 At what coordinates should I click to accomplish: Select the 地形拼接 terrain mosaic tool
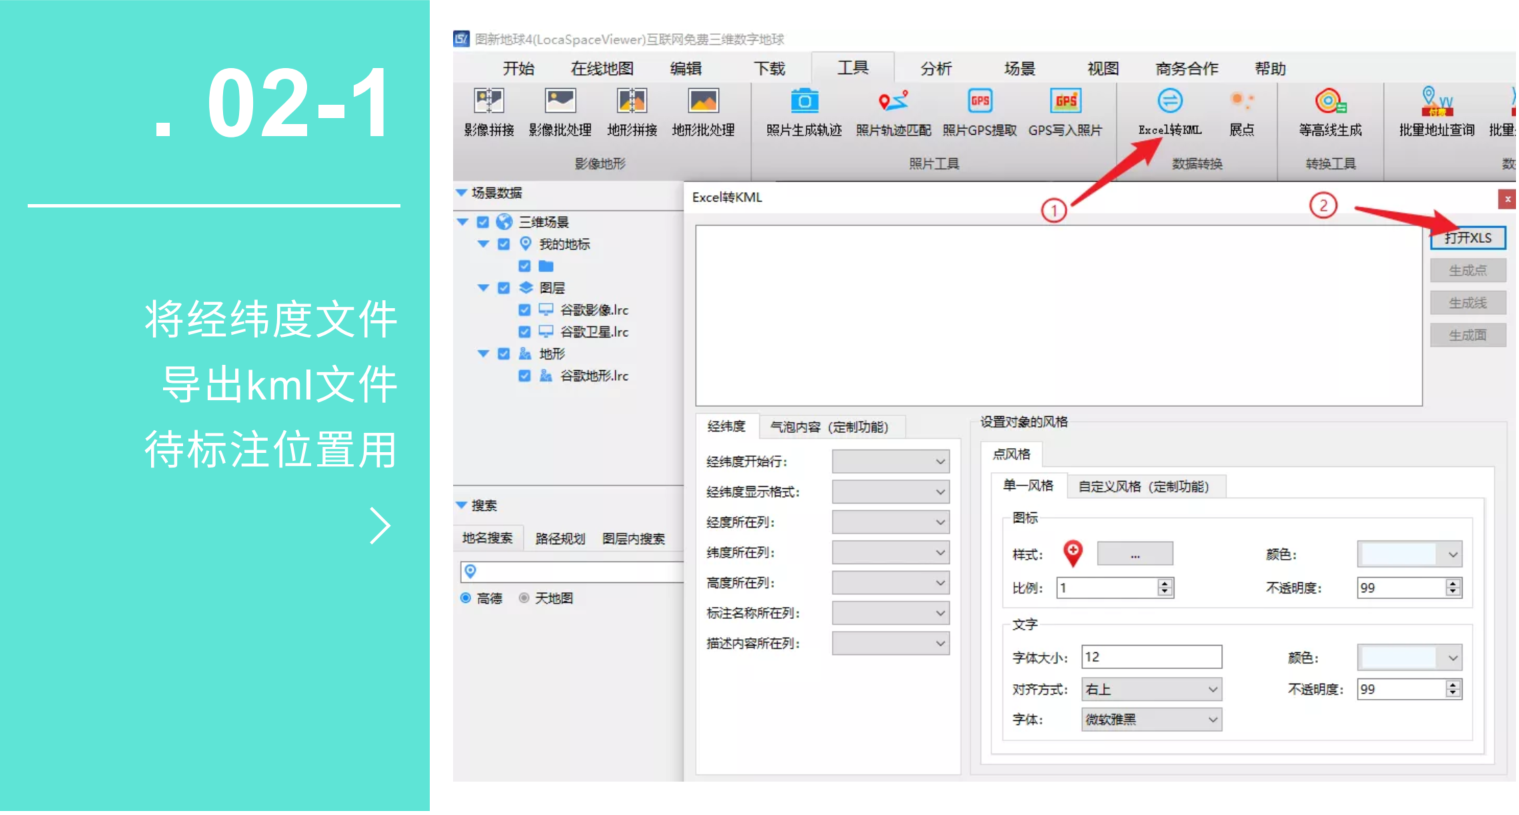click(x=632, y=112)
